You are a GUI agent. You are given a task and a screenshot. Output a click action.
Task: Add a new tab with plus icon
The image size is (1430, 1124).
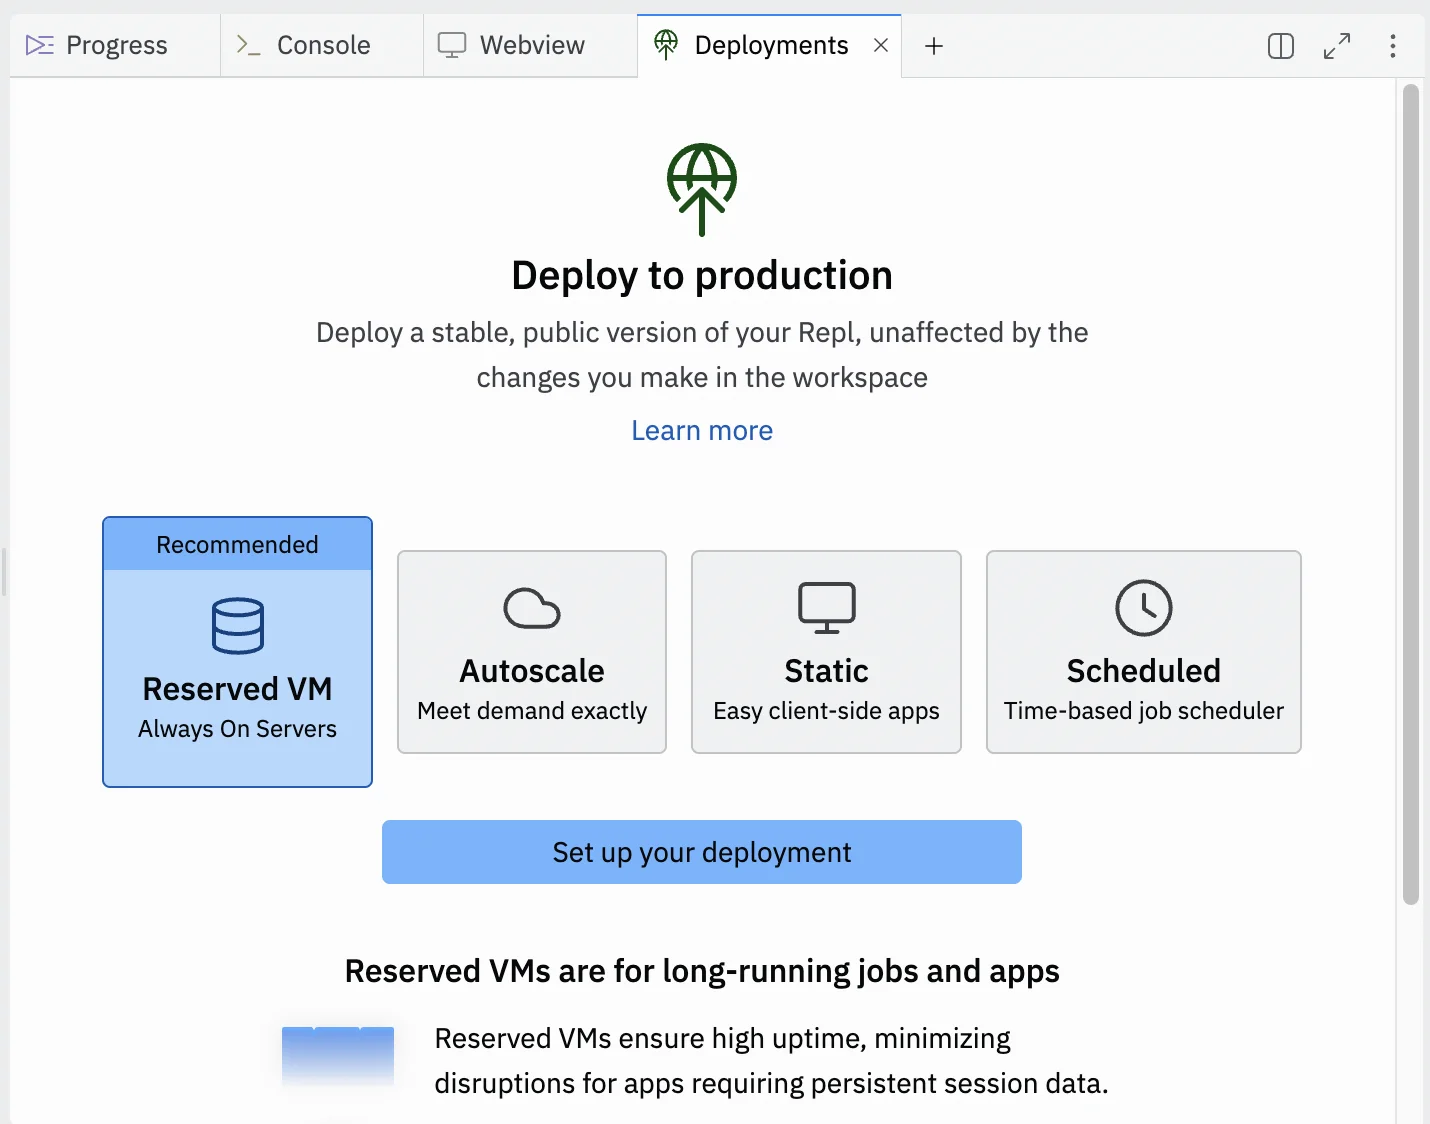coord(934,46)
